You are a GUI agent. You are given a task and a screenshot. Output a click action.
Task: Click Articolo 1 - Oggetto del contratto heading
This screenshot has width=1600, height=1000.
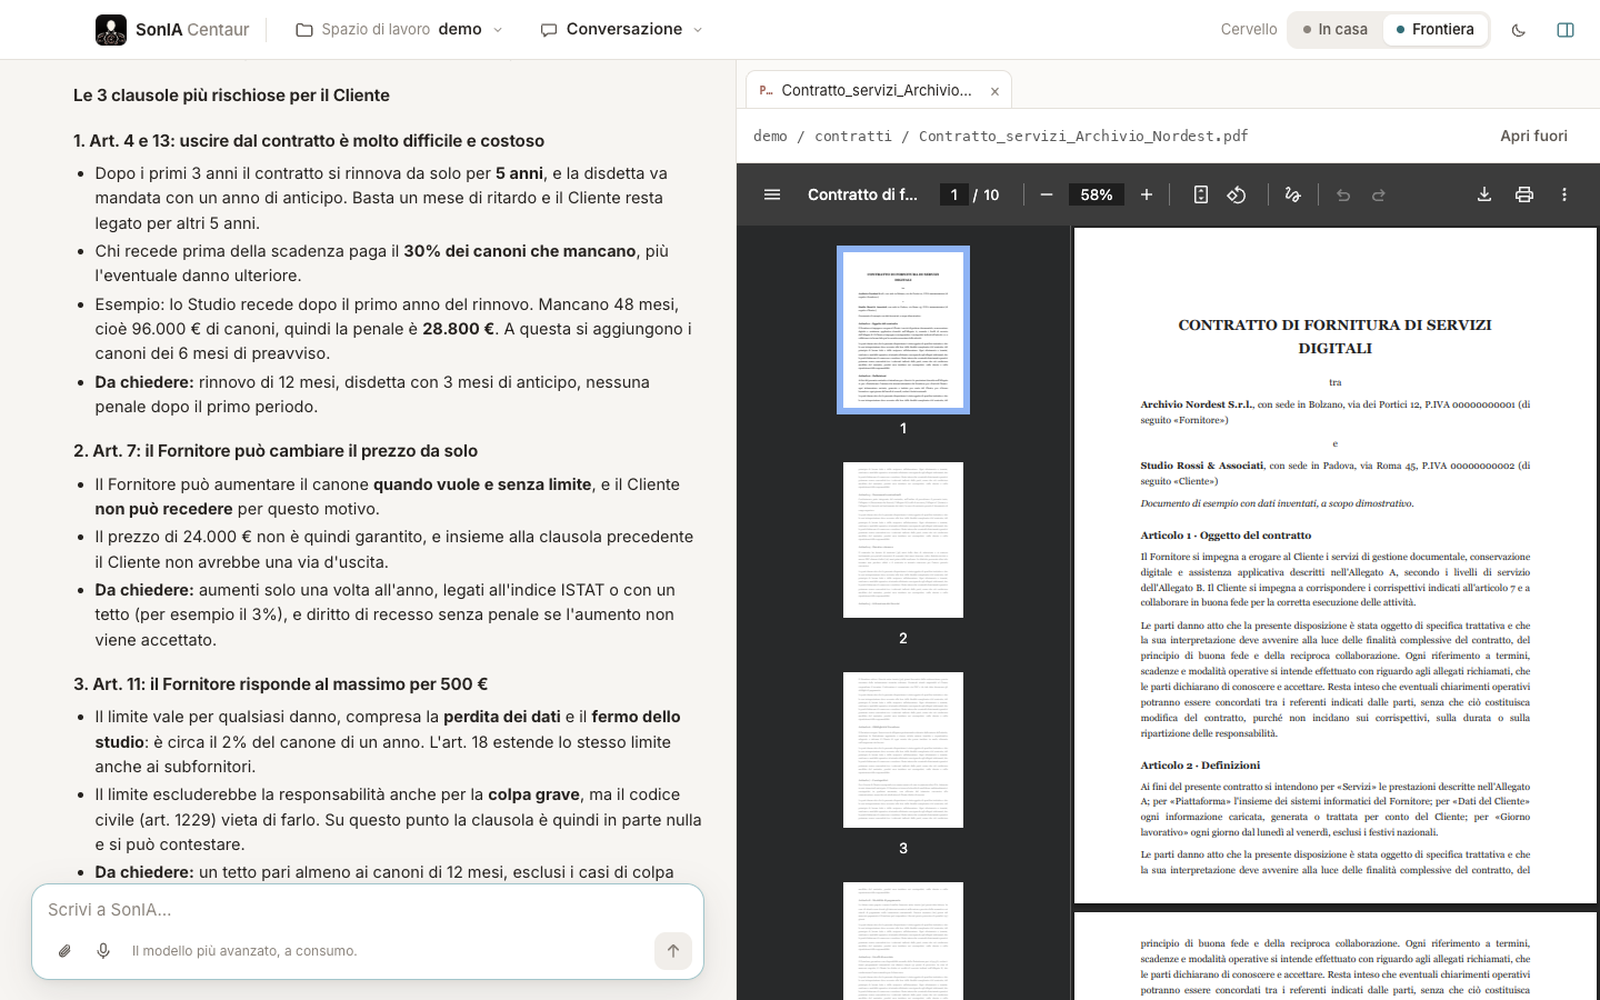coord(1225,536)
